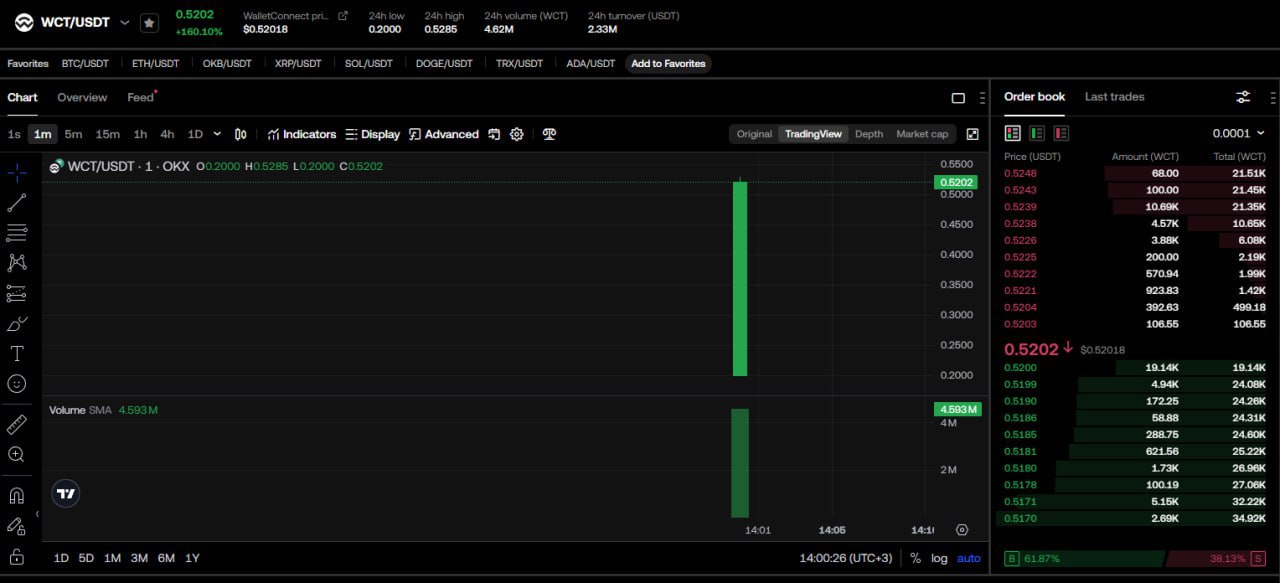
Task: Collapse the drawing toolbar with the small arrow
Action: pyautogui.click(x=37, y=514)
